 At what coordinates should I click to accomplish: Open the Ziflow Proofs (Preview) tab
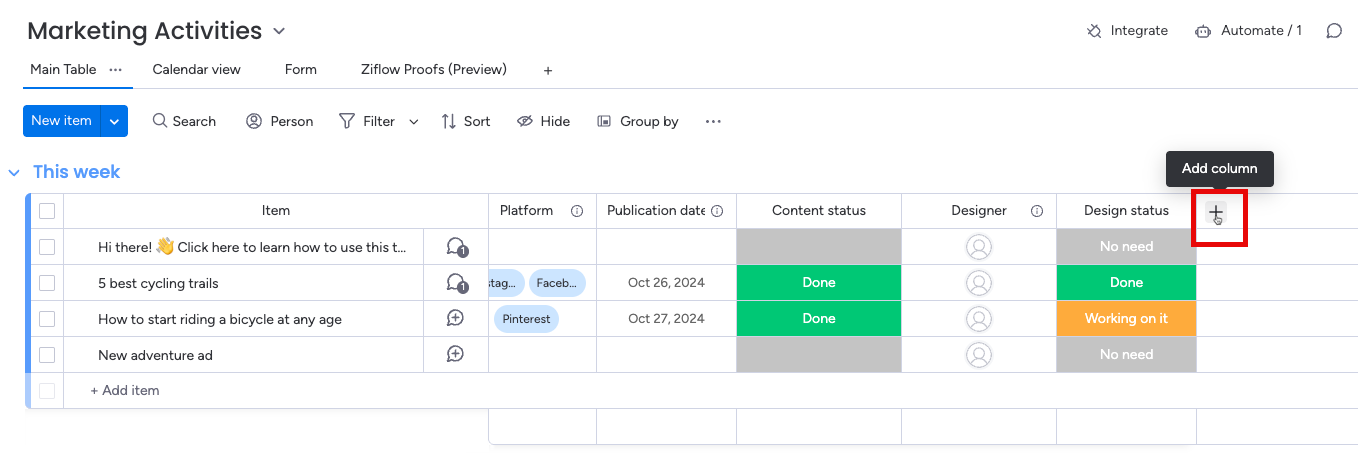point(433,70)
